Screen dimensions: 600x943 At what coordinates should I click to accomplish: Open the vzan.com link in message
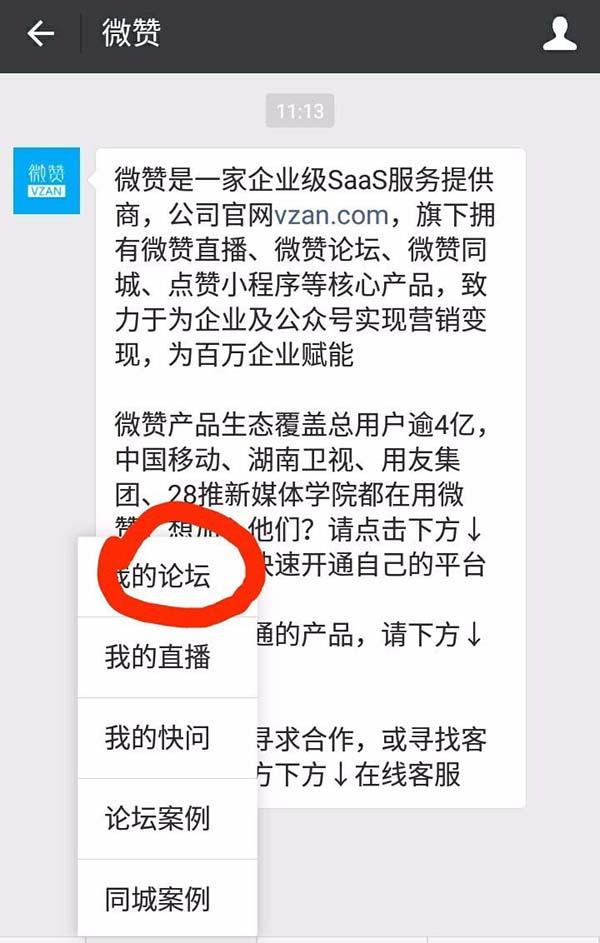coord(331,215)
